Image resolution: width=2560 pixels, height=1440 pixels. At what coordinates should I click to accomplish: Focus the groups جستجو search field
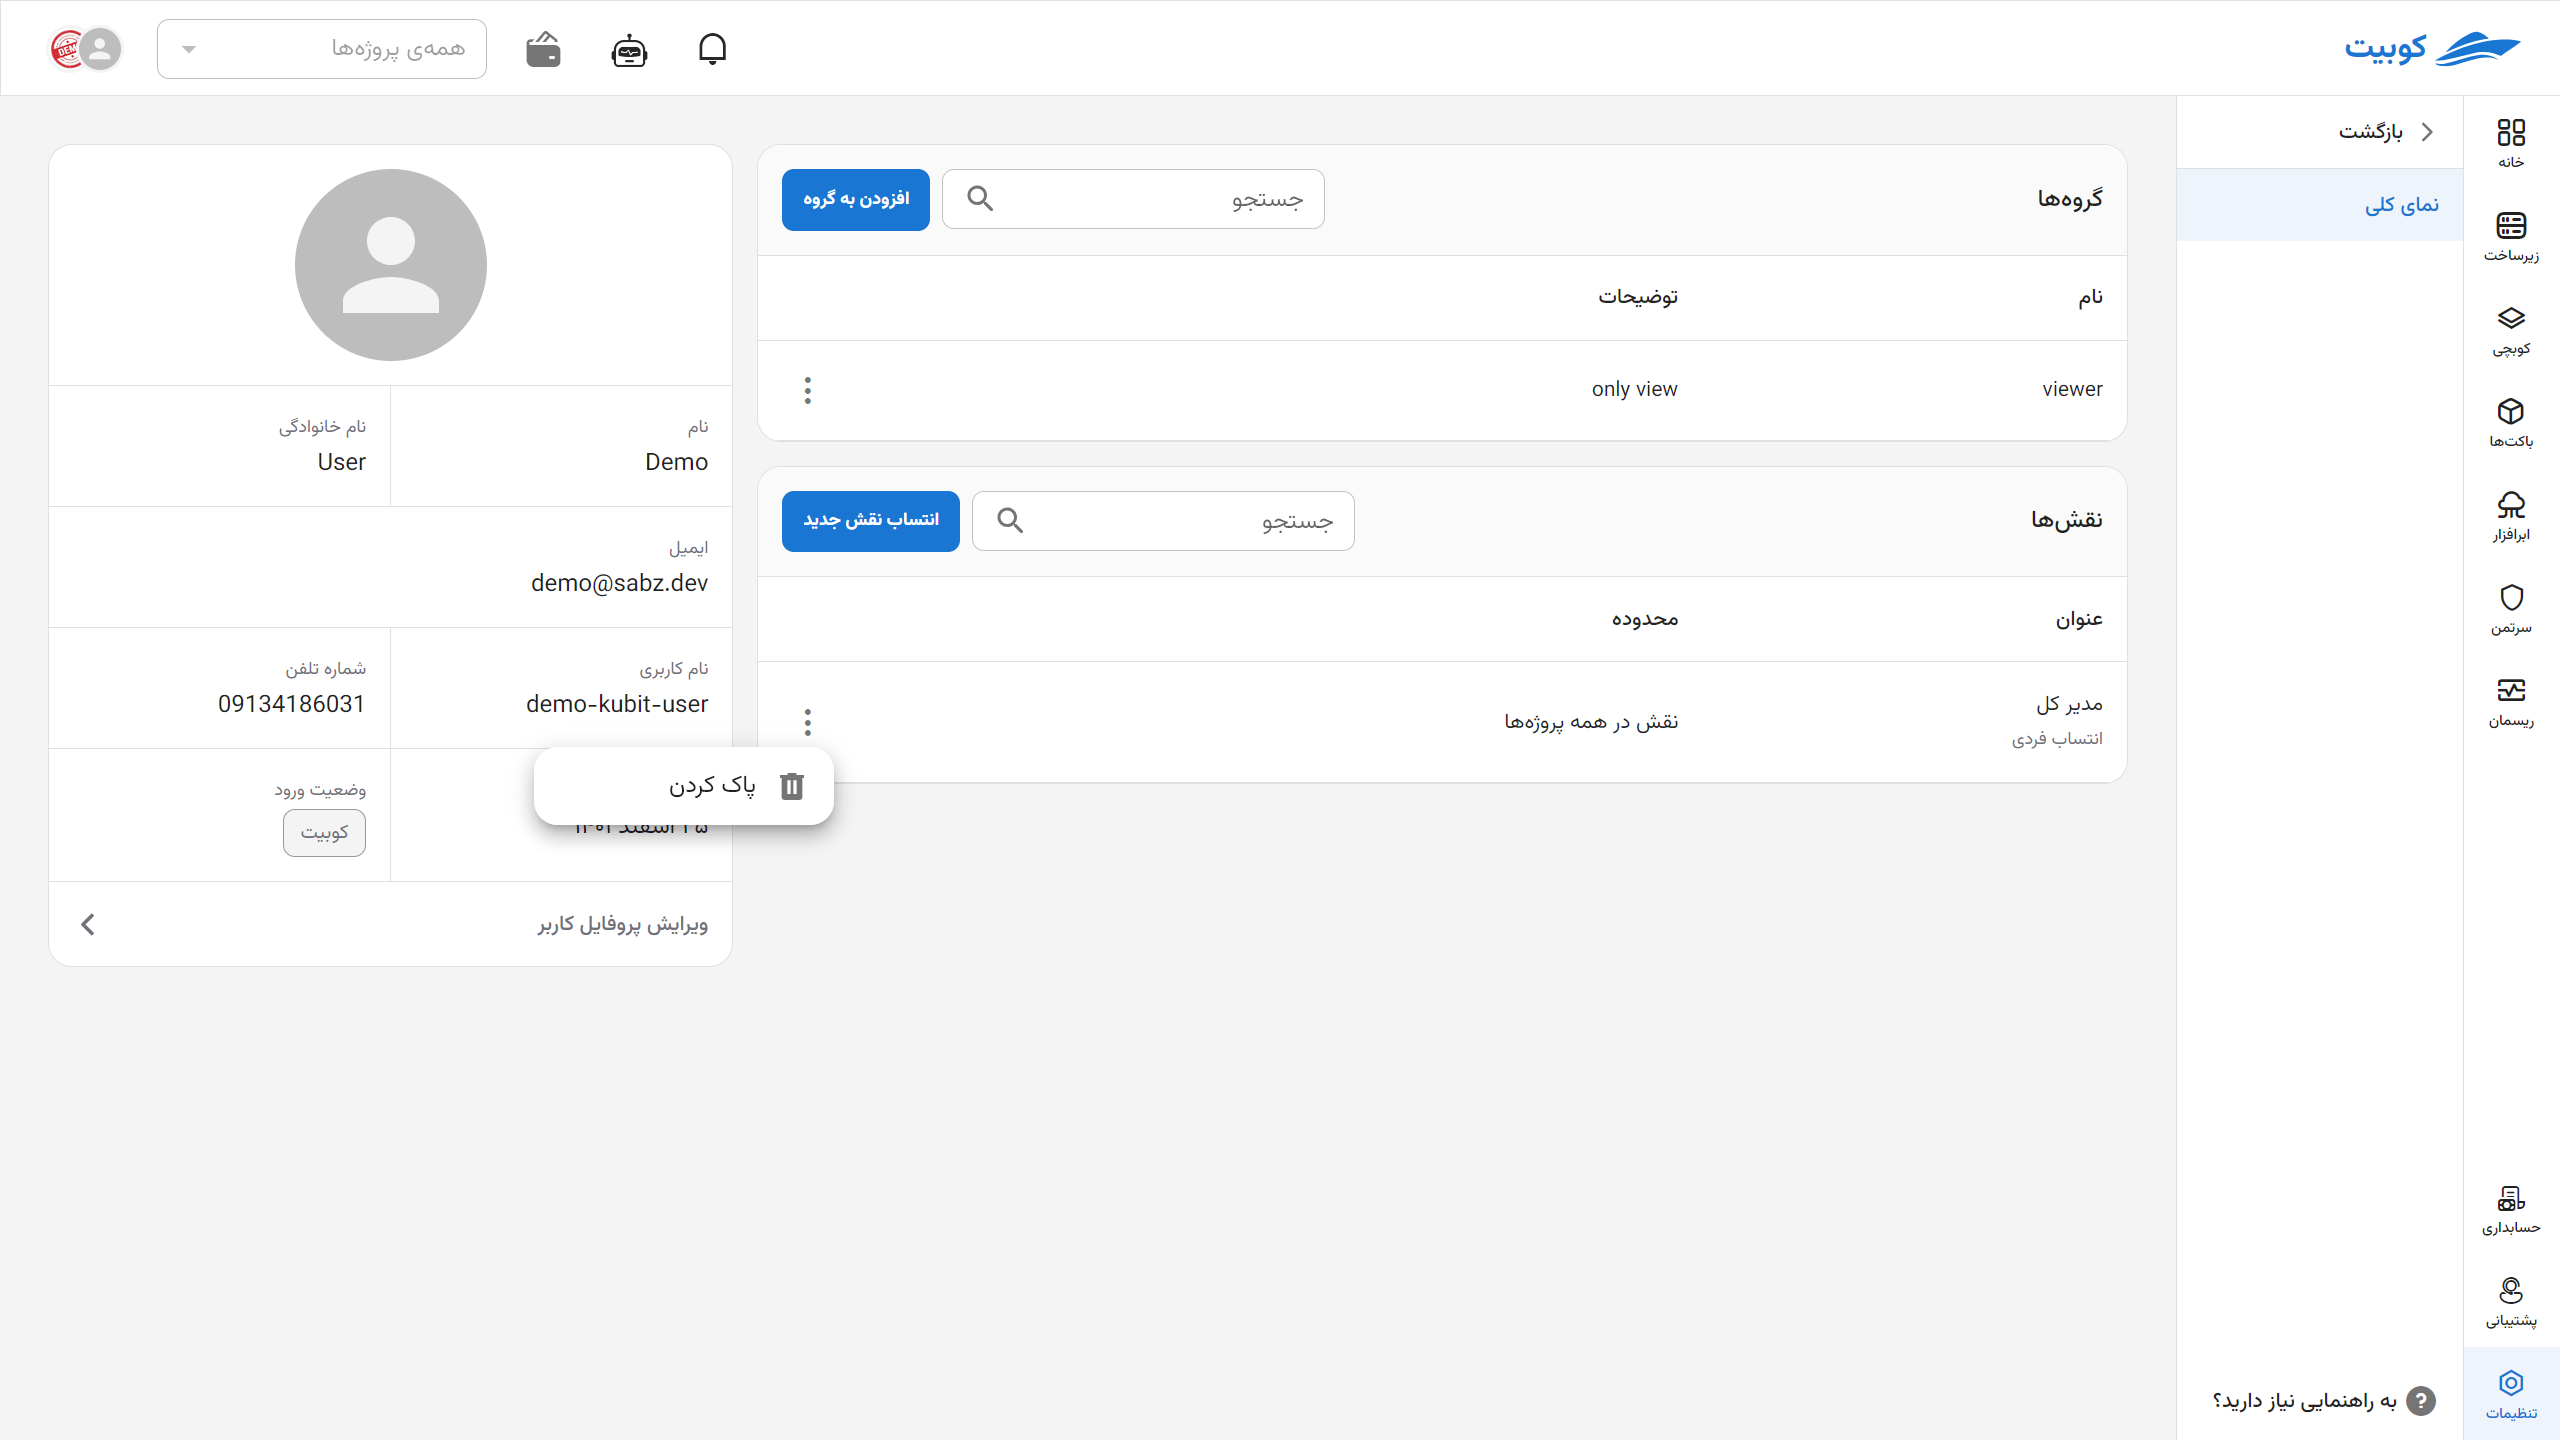(x=1133, y=199)
